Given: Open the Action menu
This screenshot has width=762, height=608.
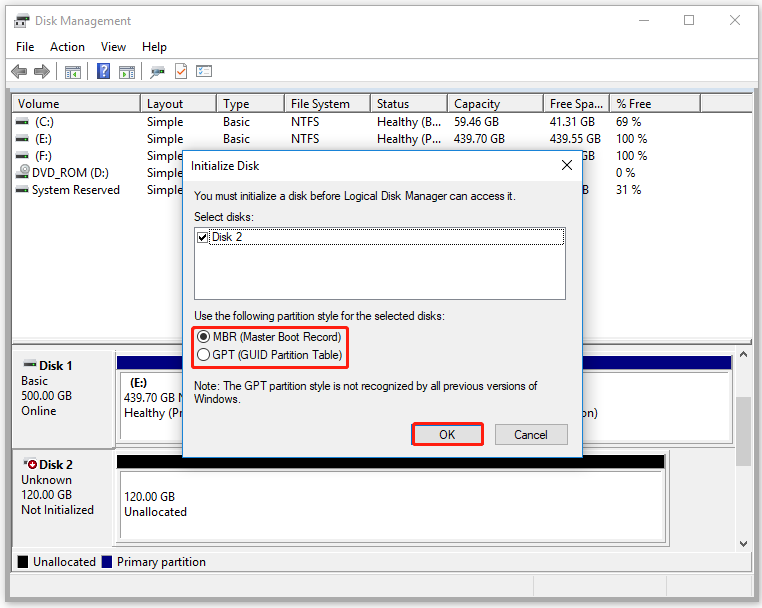Looking at the screenshot, I should click(67, 47).
